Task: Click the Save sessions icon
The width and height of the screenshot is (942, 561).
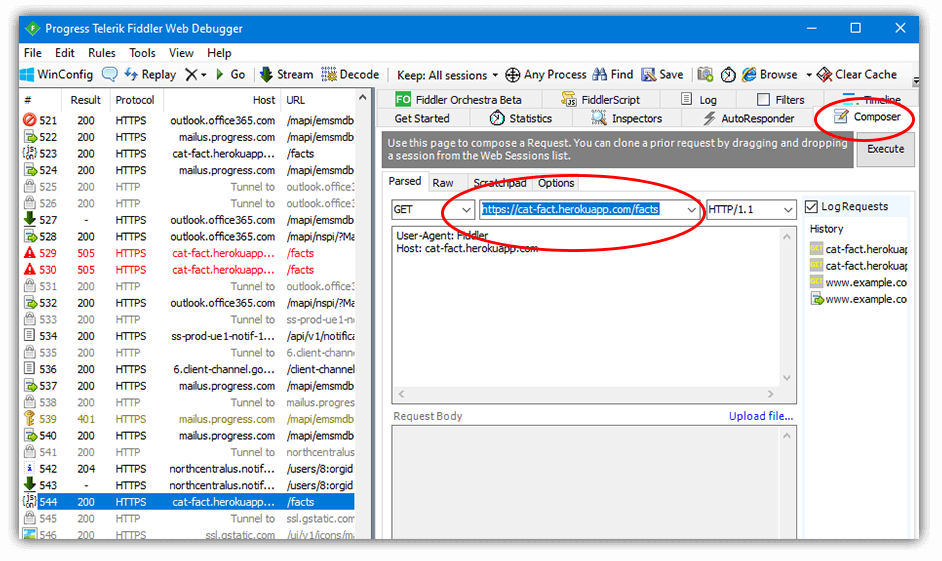Action: pyautogui.click(x=648, y=74)
